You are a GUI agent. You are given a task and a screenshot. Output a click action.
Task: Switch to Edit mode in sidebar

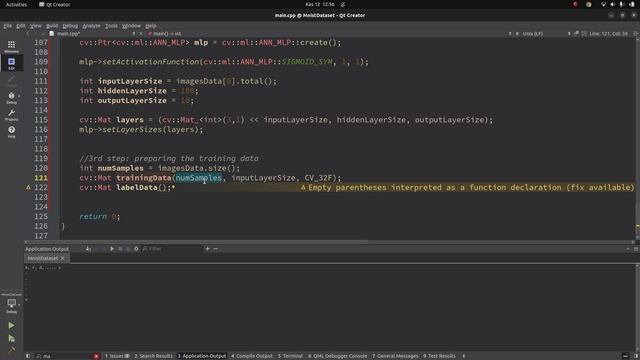(x=11, y=63)
